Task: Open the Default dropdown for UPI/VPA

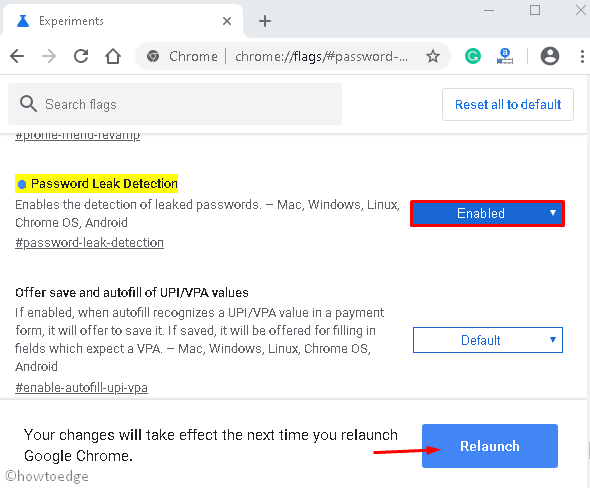Action: point(488,340)
